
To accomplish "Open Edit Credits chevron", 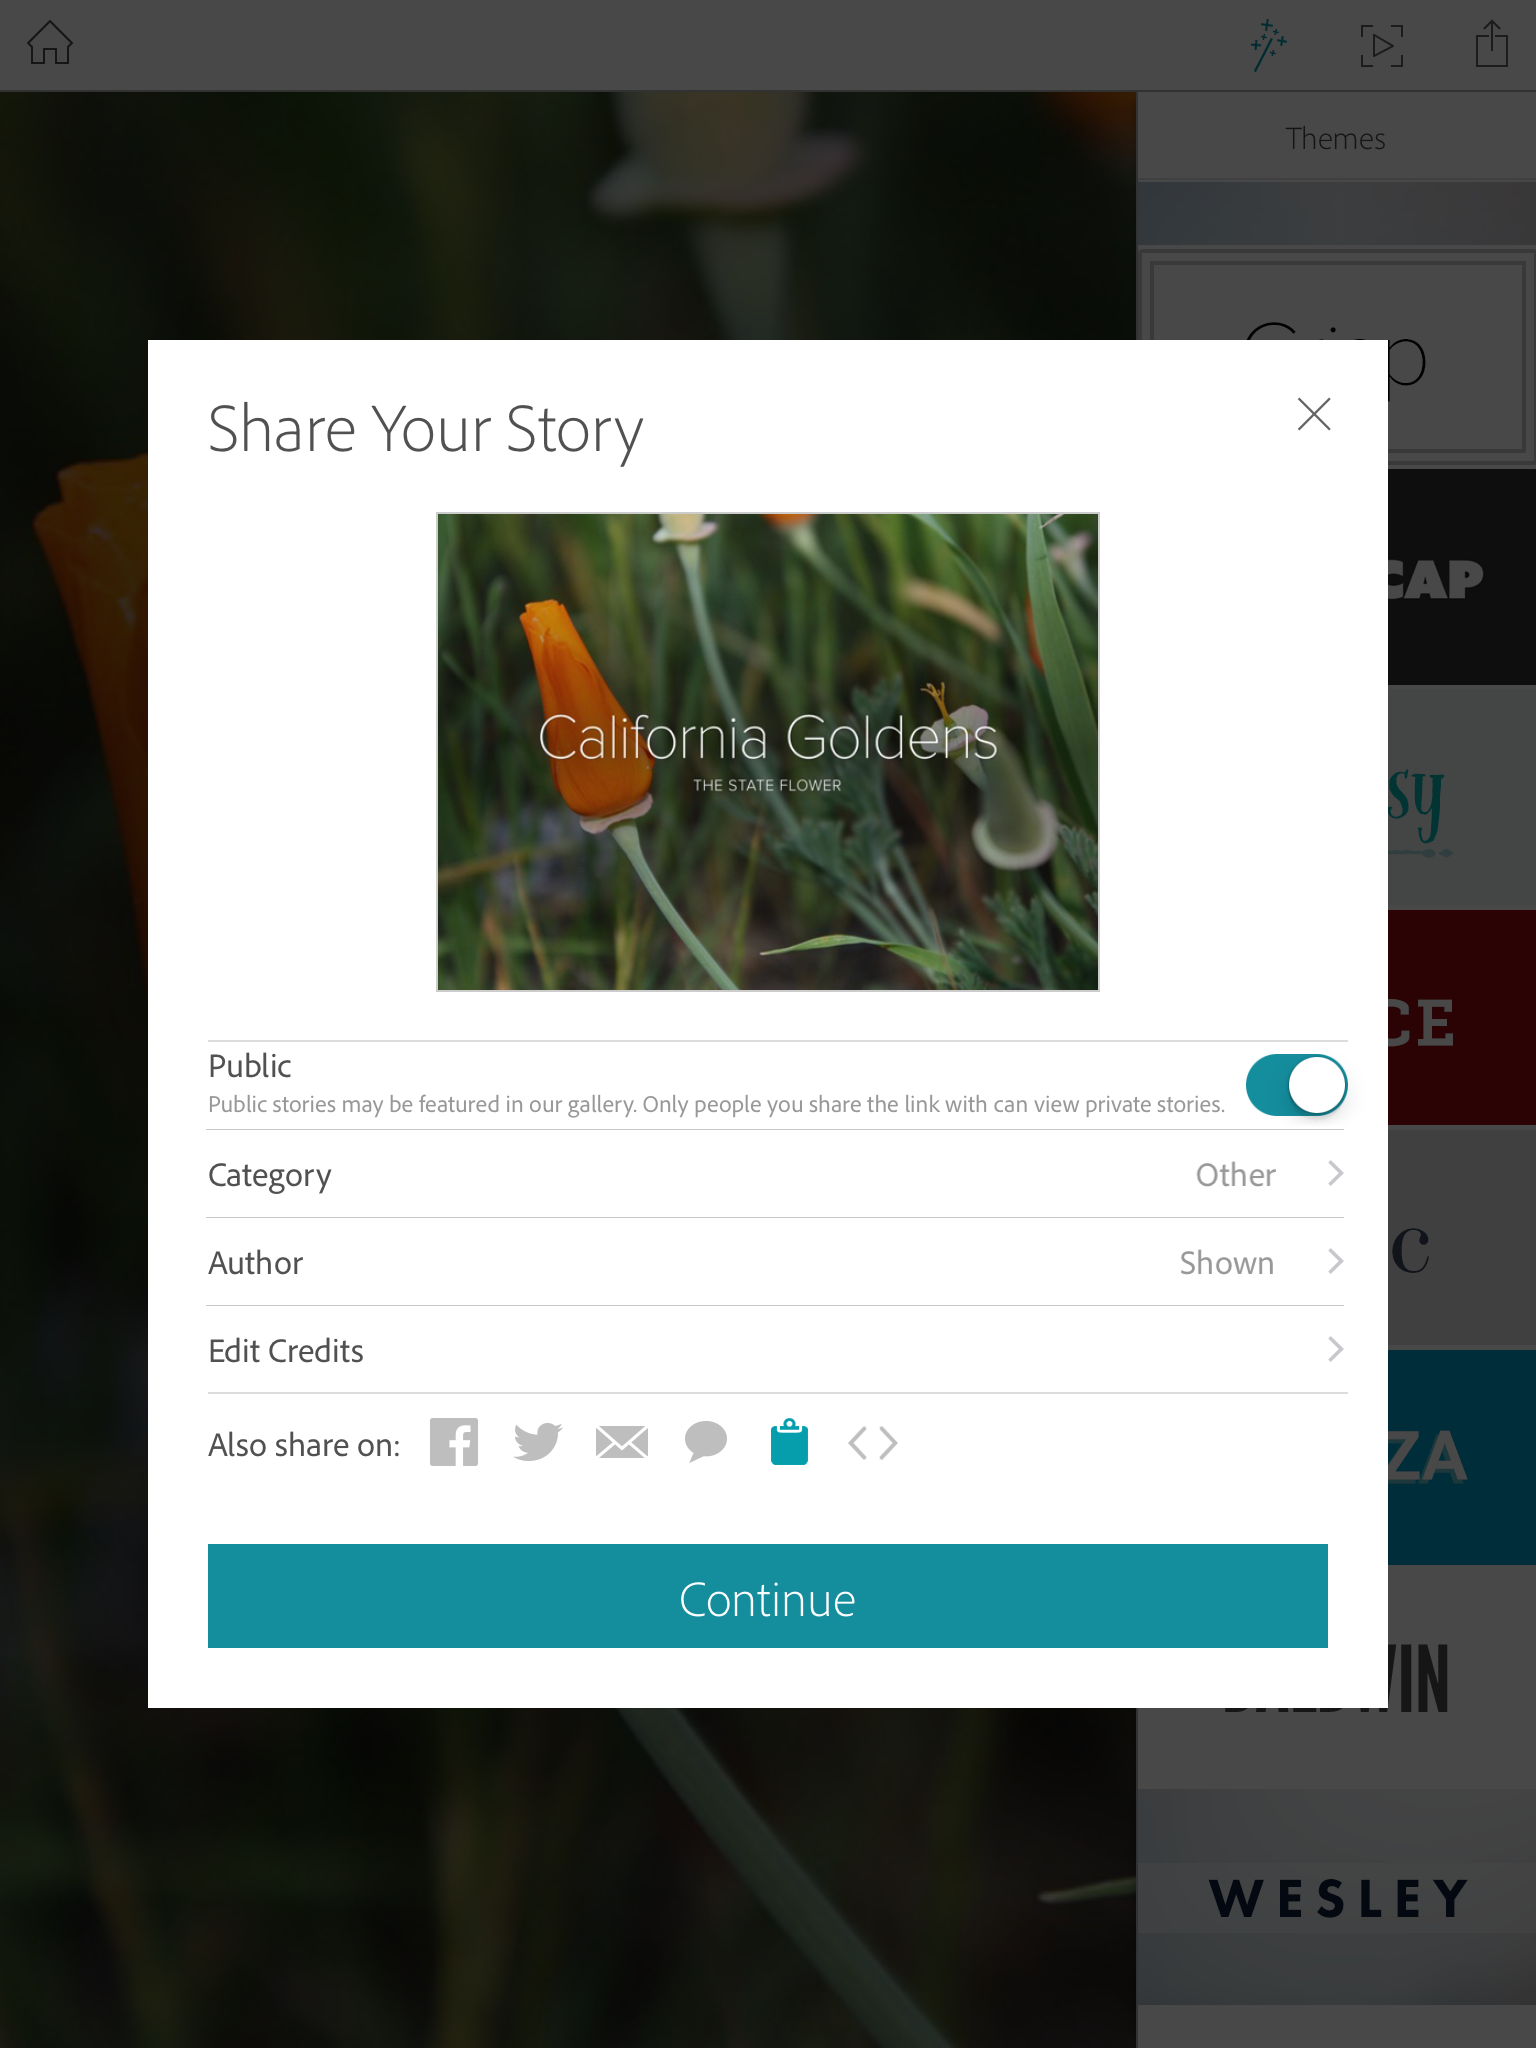I will (x=1335, y=1349).
